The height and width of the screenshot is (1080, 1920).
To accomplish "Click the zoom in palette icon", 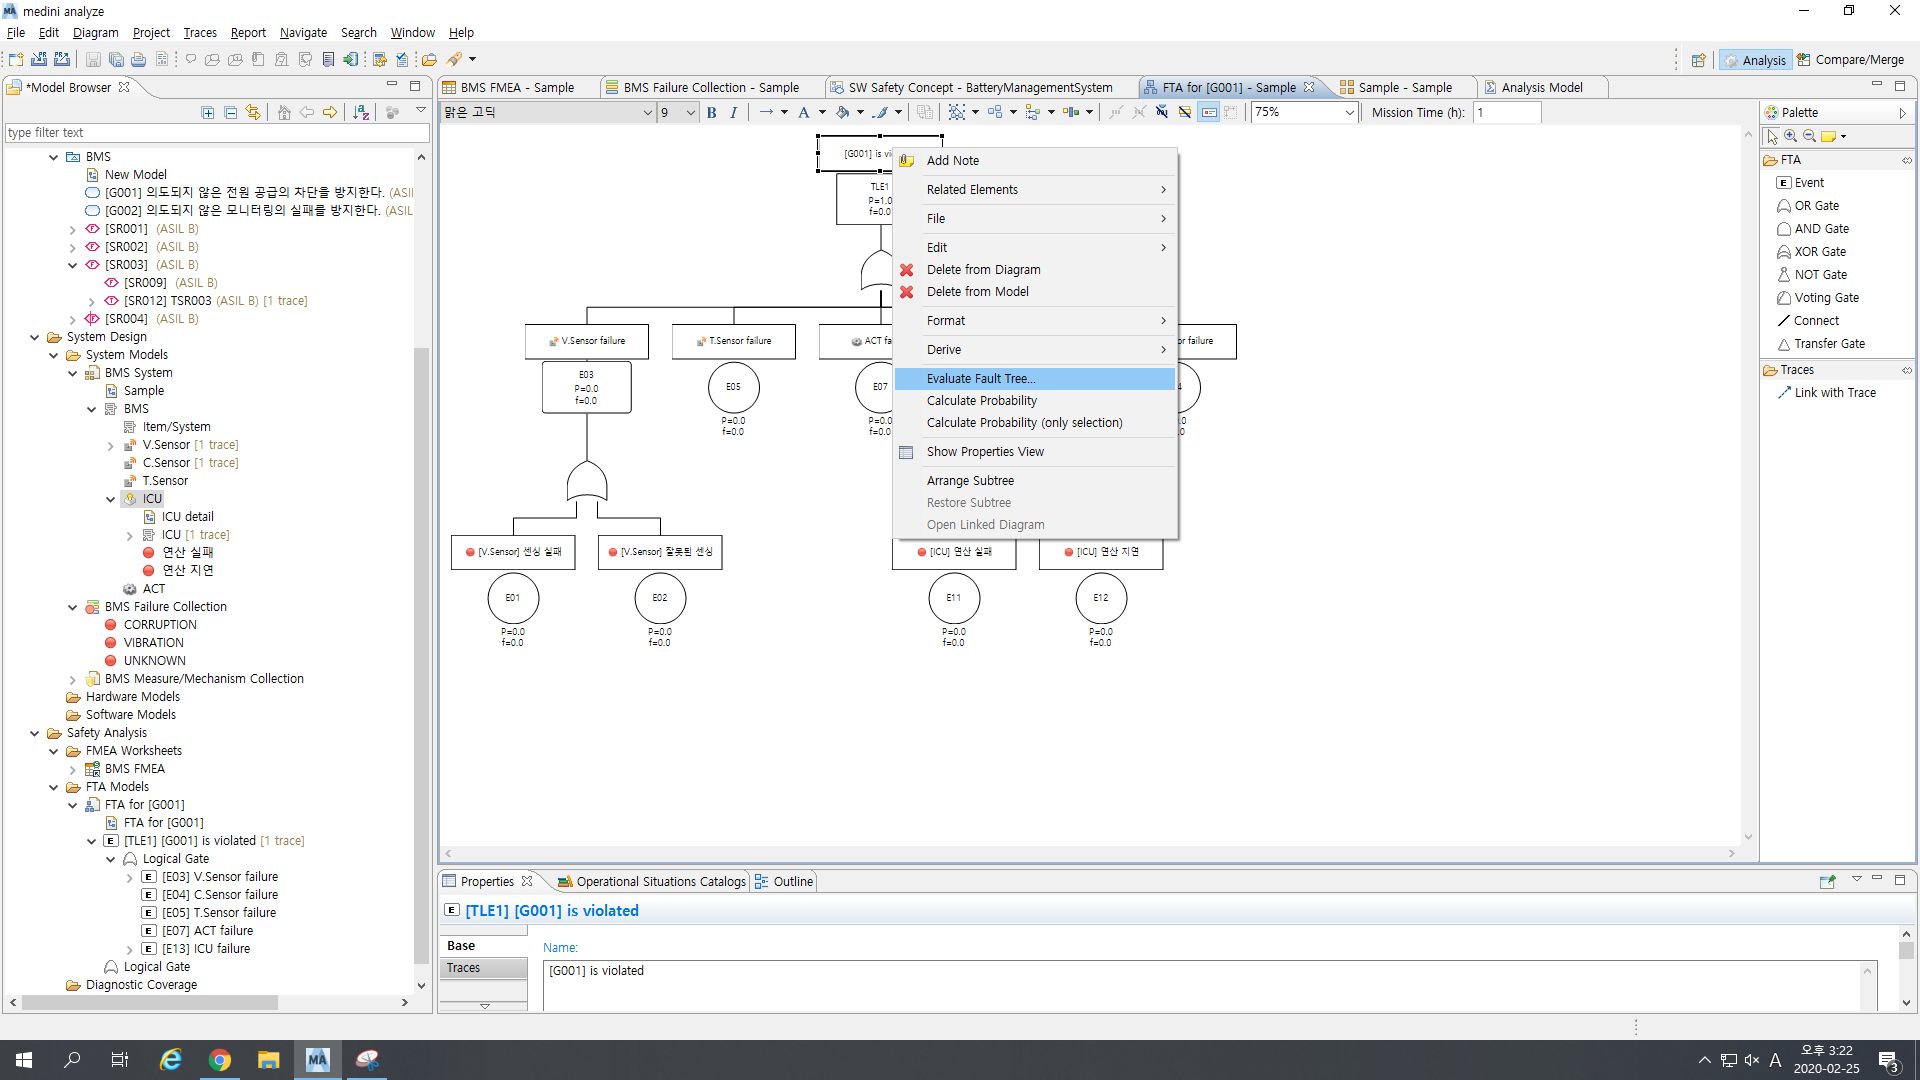I will (x=1790, y=136).
